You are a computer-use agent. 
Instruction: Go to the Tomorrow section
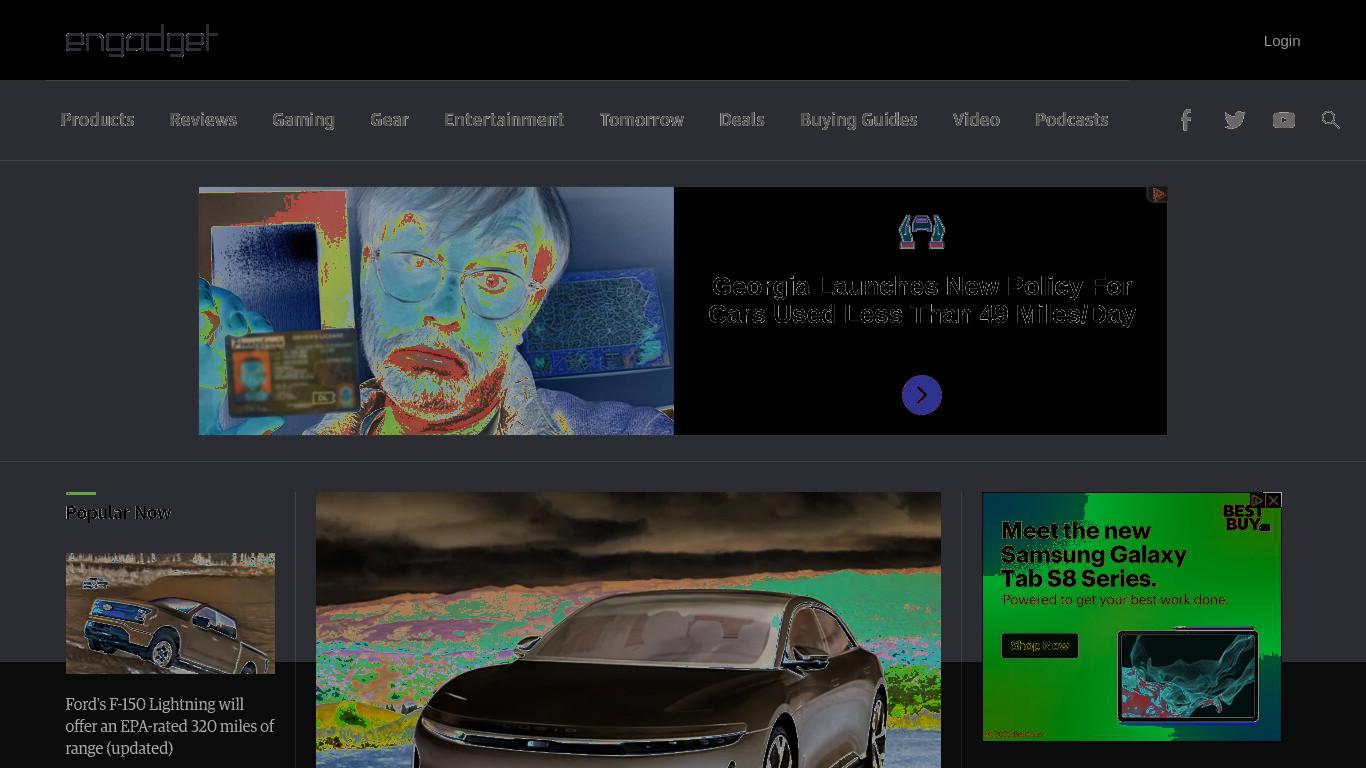[x=642, y=120]
